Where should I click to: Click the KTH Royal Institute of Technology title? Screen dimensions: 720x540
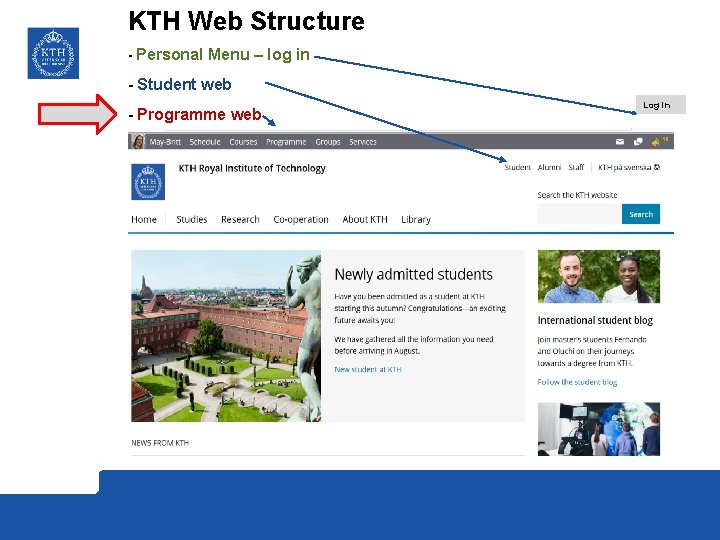(252, 169)
